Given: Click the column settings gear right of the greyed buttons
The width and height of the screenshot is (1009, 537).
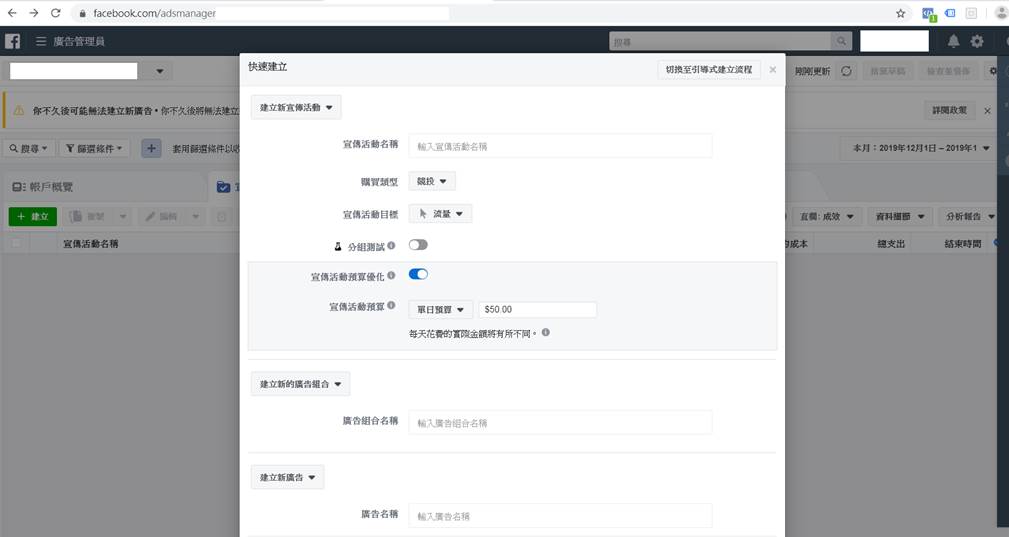Looking at the screenshot, I should pyautogui.click(x=993, y=71).
